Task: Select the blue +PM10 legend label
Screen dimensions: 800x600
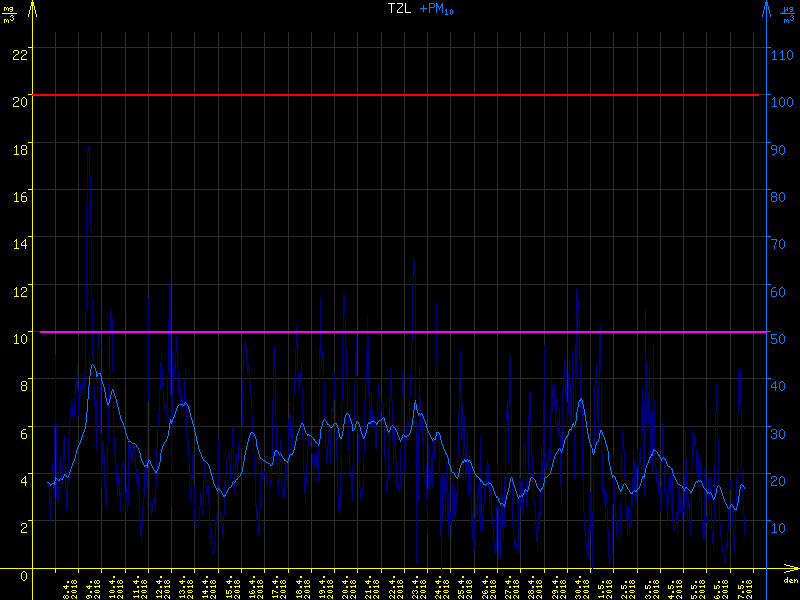Action: [x=436, y=9]
